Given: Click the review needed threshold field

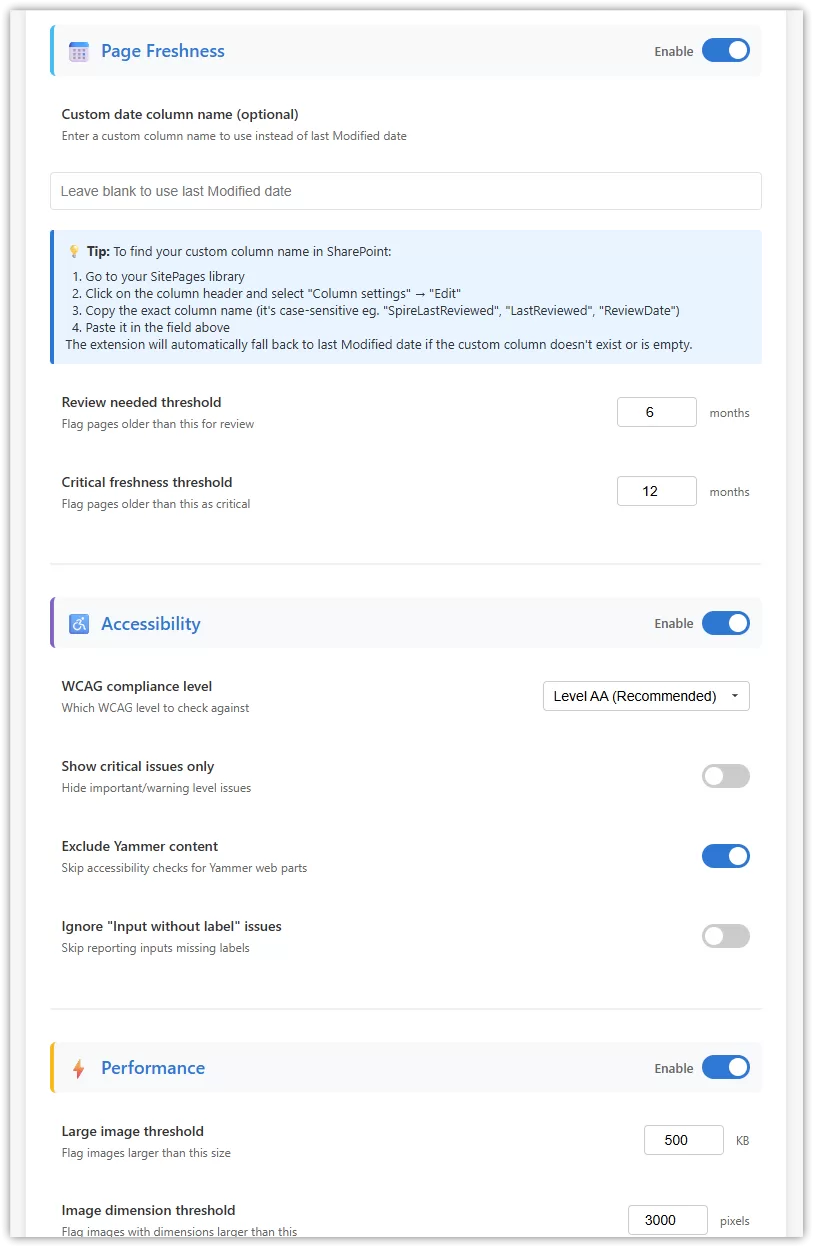Looking at the screenshot, I should 656,411.
